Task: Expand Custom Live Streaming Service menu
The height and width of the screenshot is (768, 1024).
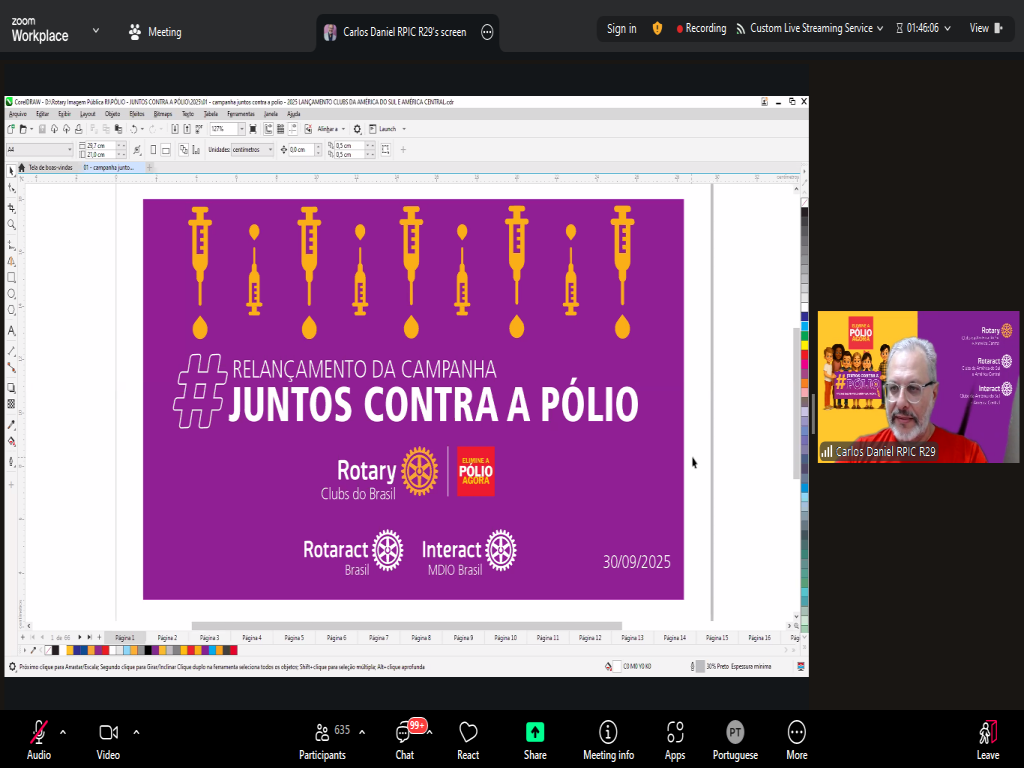Action: pyautogui.click(x=810, y=28)
